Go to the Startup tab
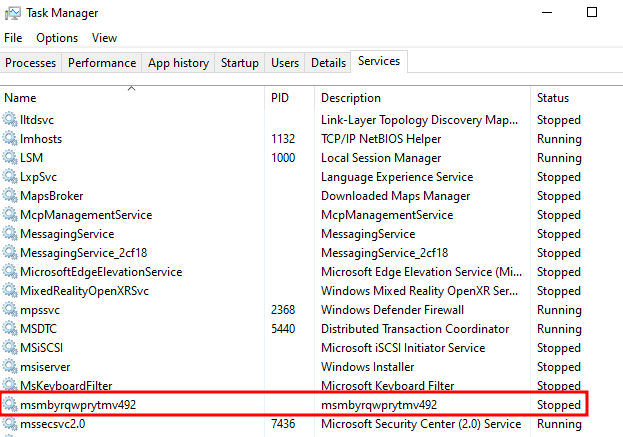 point(240,63)
